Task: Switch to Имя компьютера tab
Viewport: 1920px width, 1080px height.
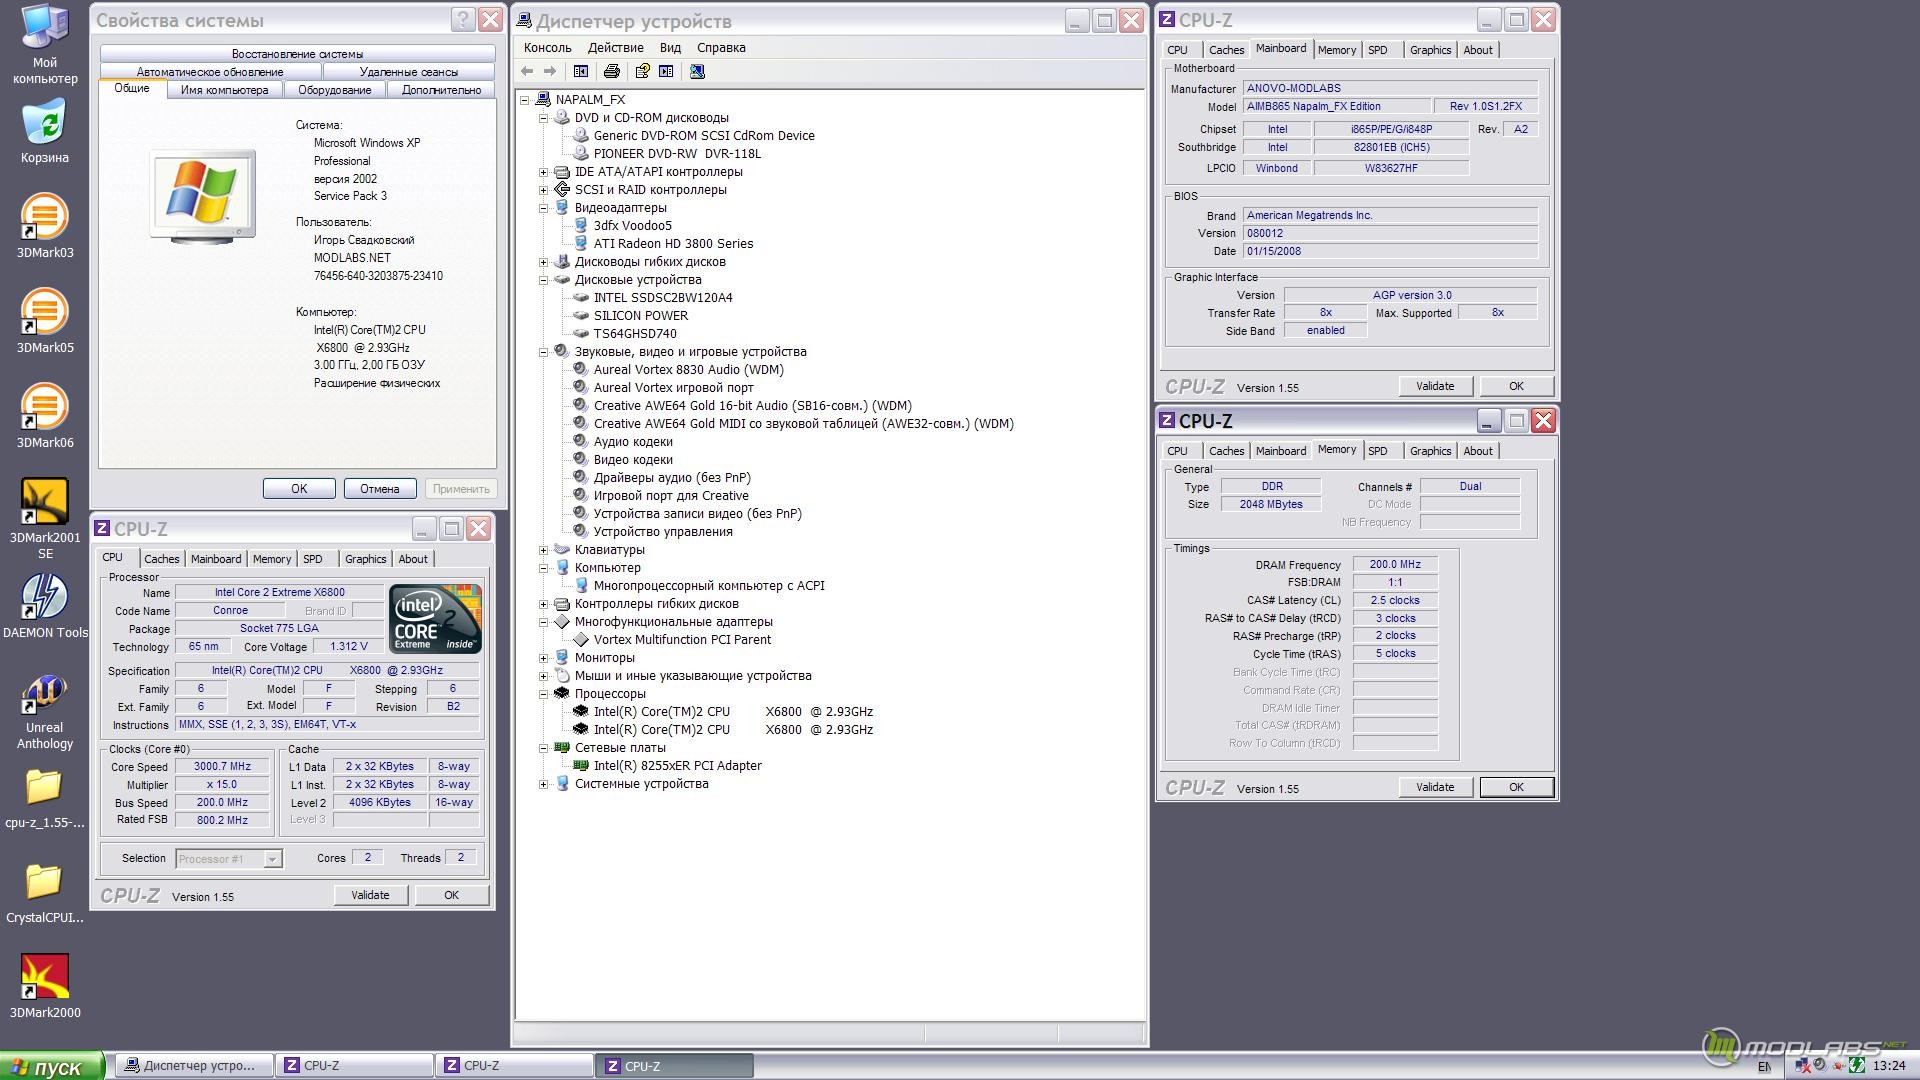Action: pyautogui.click(x=224, y=90)
